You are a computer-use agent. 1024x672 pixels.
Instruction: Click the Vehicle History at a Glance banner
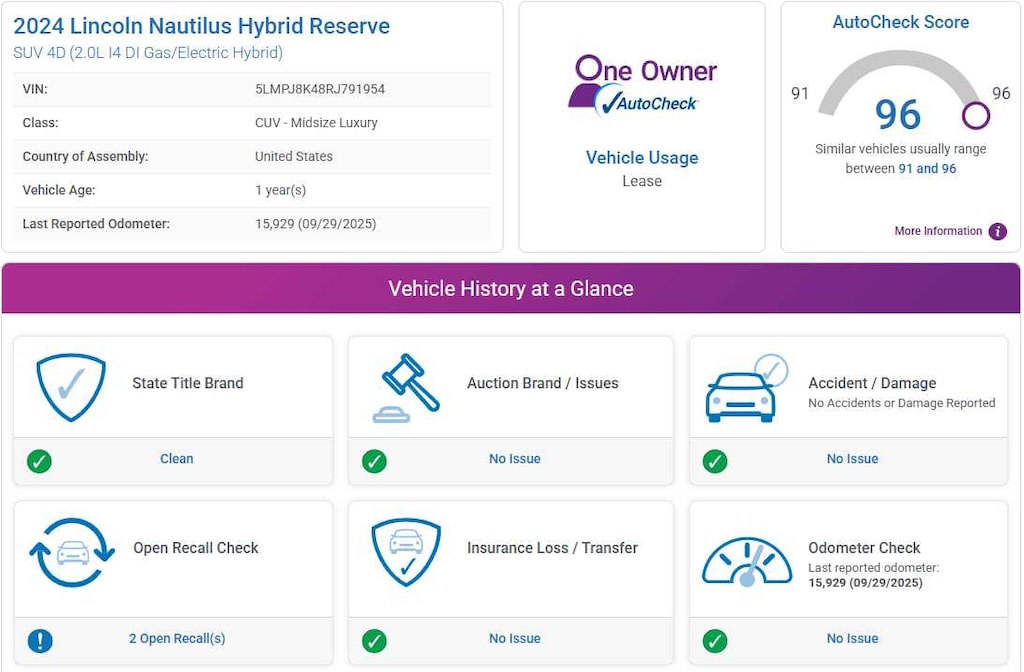(511, 289)
